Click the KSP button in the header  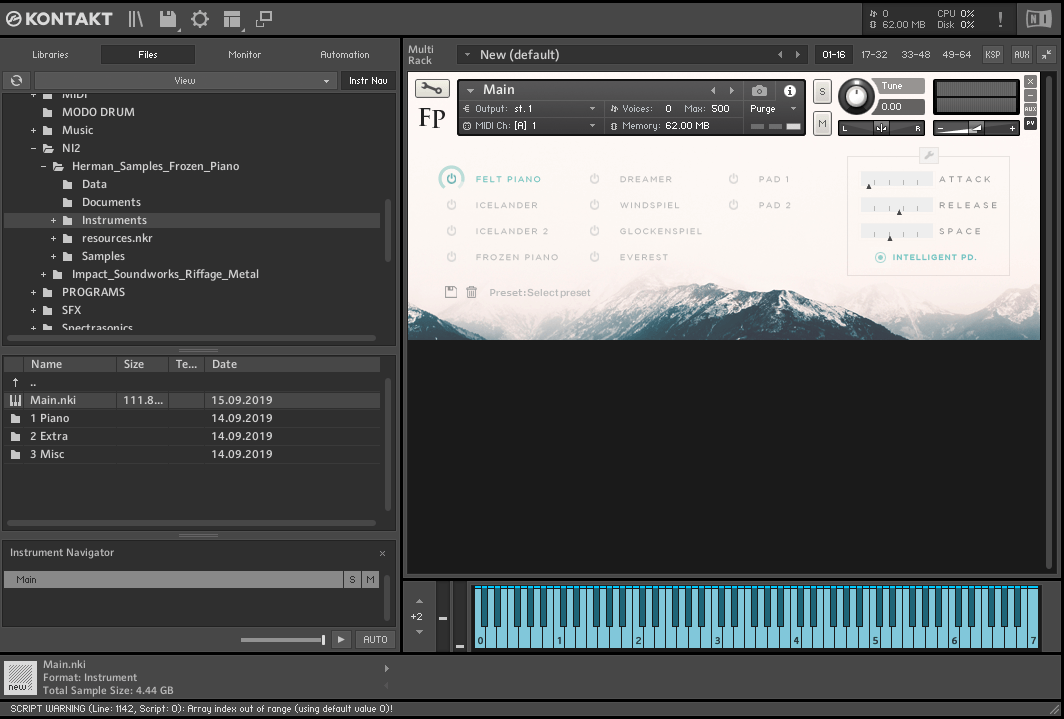point(992,55)
